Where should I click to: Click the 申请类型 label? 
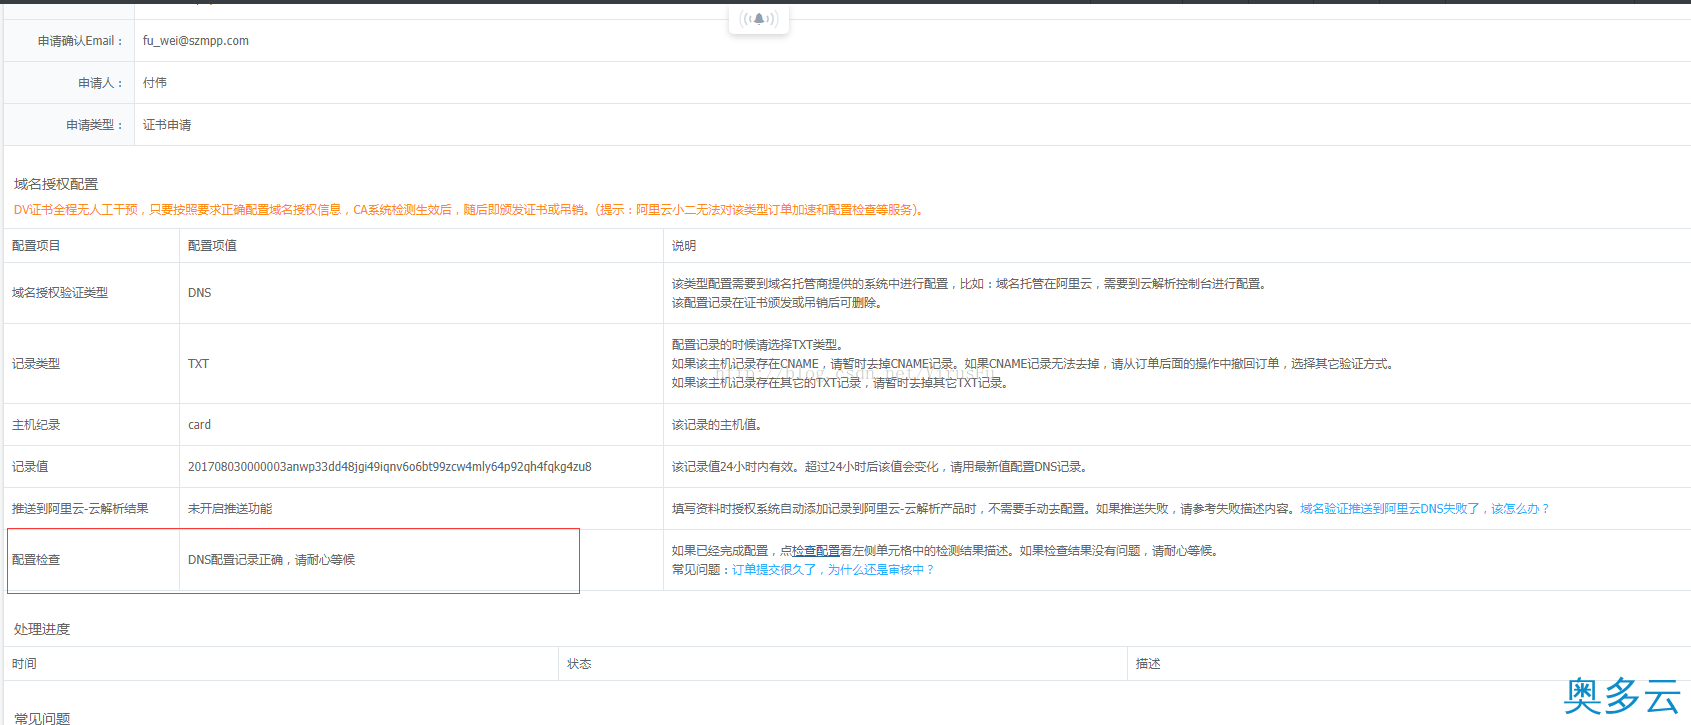pyautogui.click(x=94, y=125)
